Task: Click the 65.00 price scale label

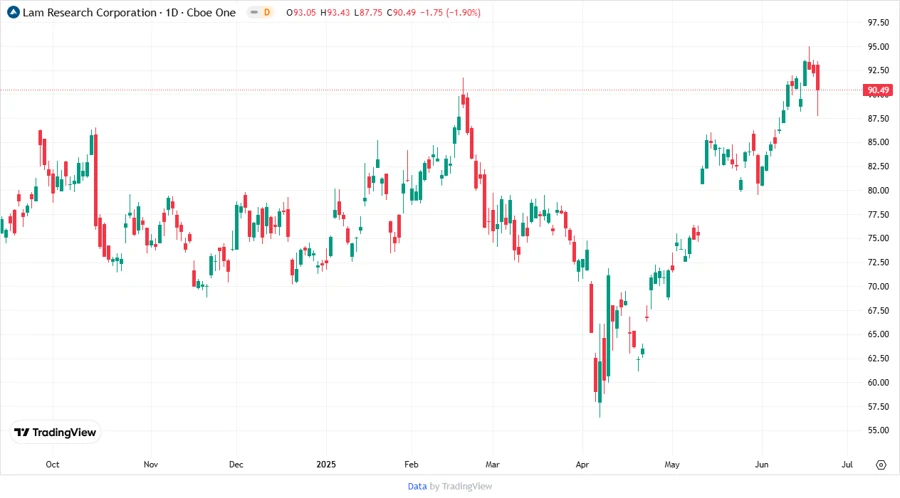Action: (878, 334)
